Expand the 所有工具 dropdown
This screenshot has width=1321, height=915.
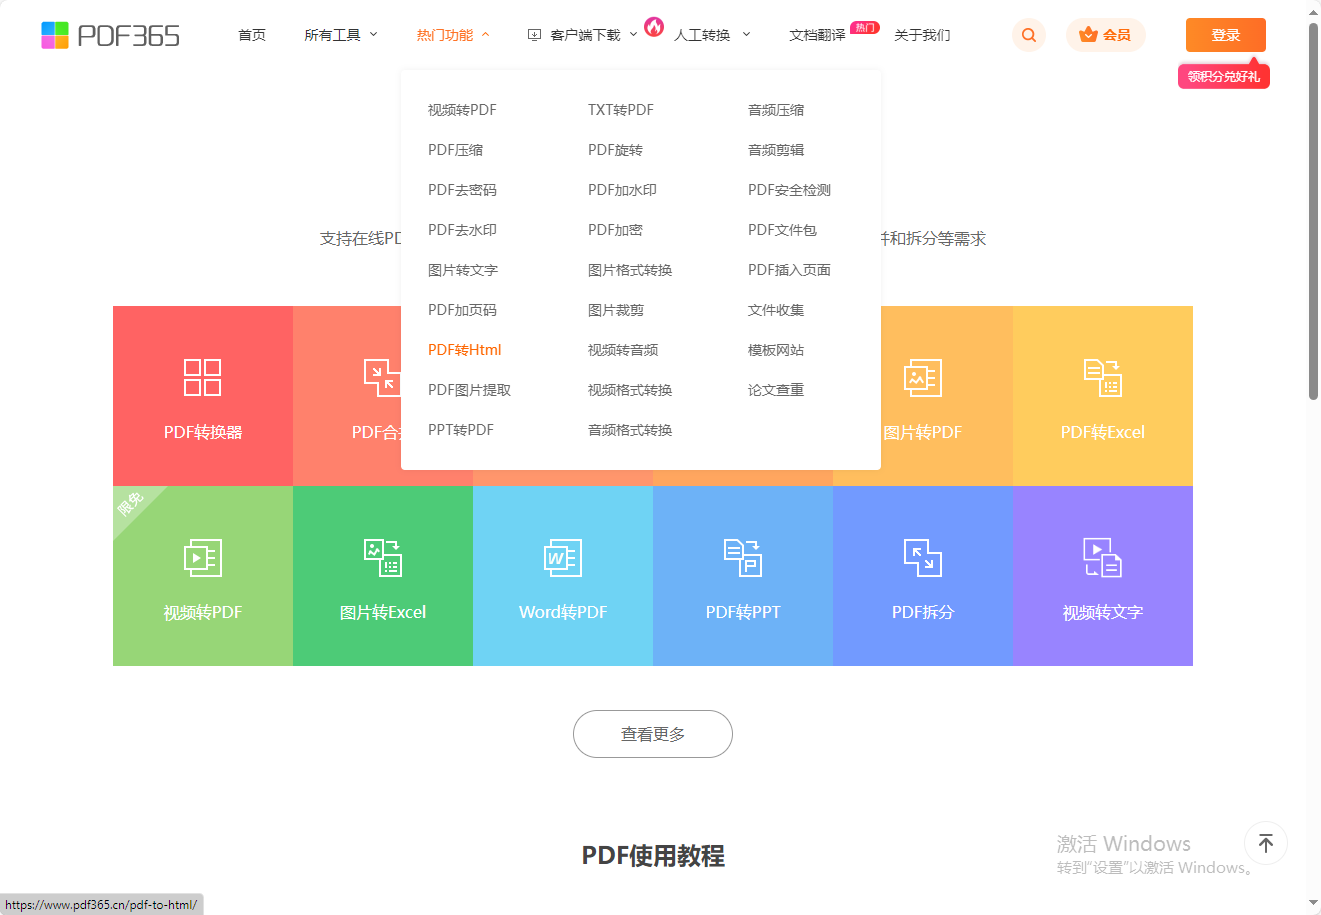pyautogui.click(x=341, y=35)
